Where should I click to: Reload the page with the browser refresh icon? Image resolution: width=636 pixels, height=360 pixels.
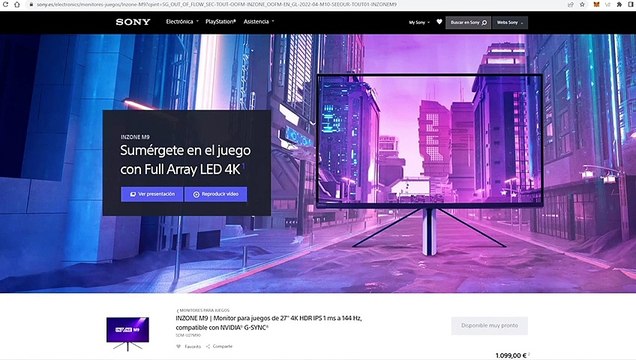[6, 4]
